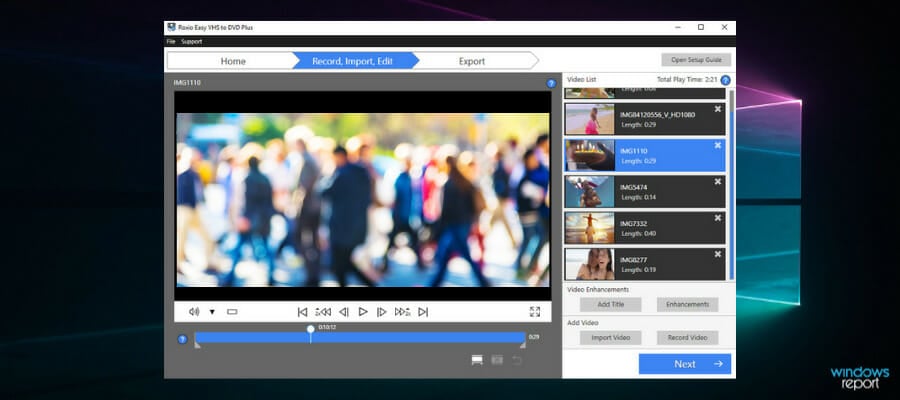900x400 pixels.
Task: Select the IMG8277 thumbnail
Action: click(x=589, y=264)
